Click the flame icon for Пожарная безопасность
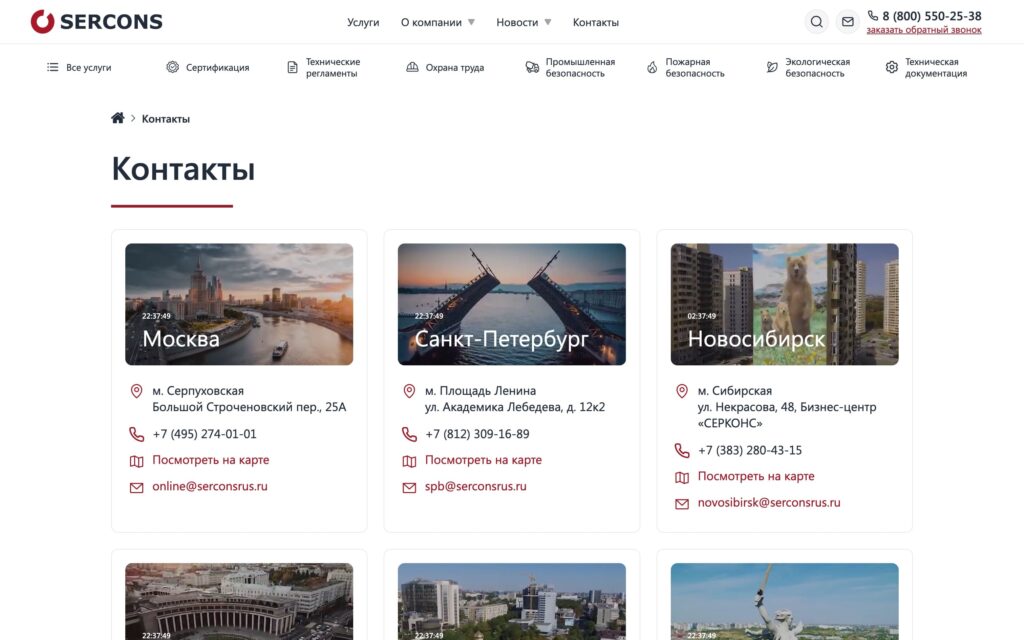Image resolution: width=1024 pixels, height=640 pixels. coord(652,67)
